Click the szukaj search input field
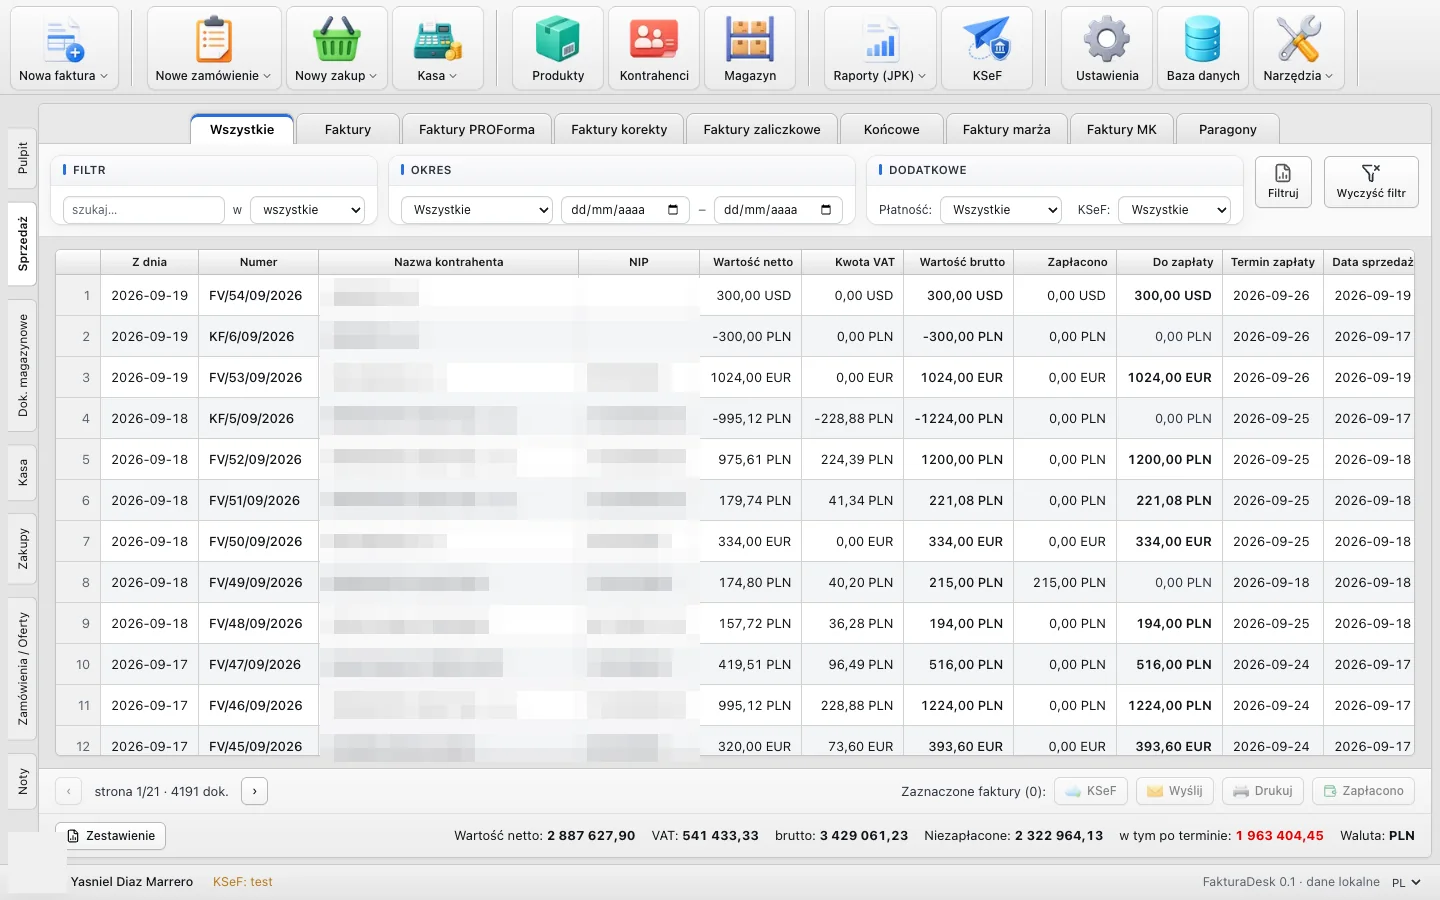 [x=144, y=210]
